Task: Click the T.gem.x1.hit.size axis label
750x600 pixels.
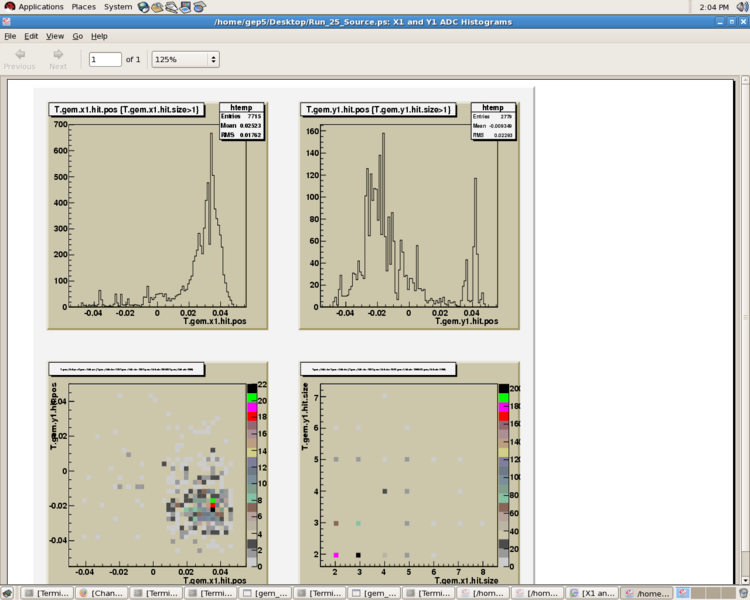Action: 466,580
